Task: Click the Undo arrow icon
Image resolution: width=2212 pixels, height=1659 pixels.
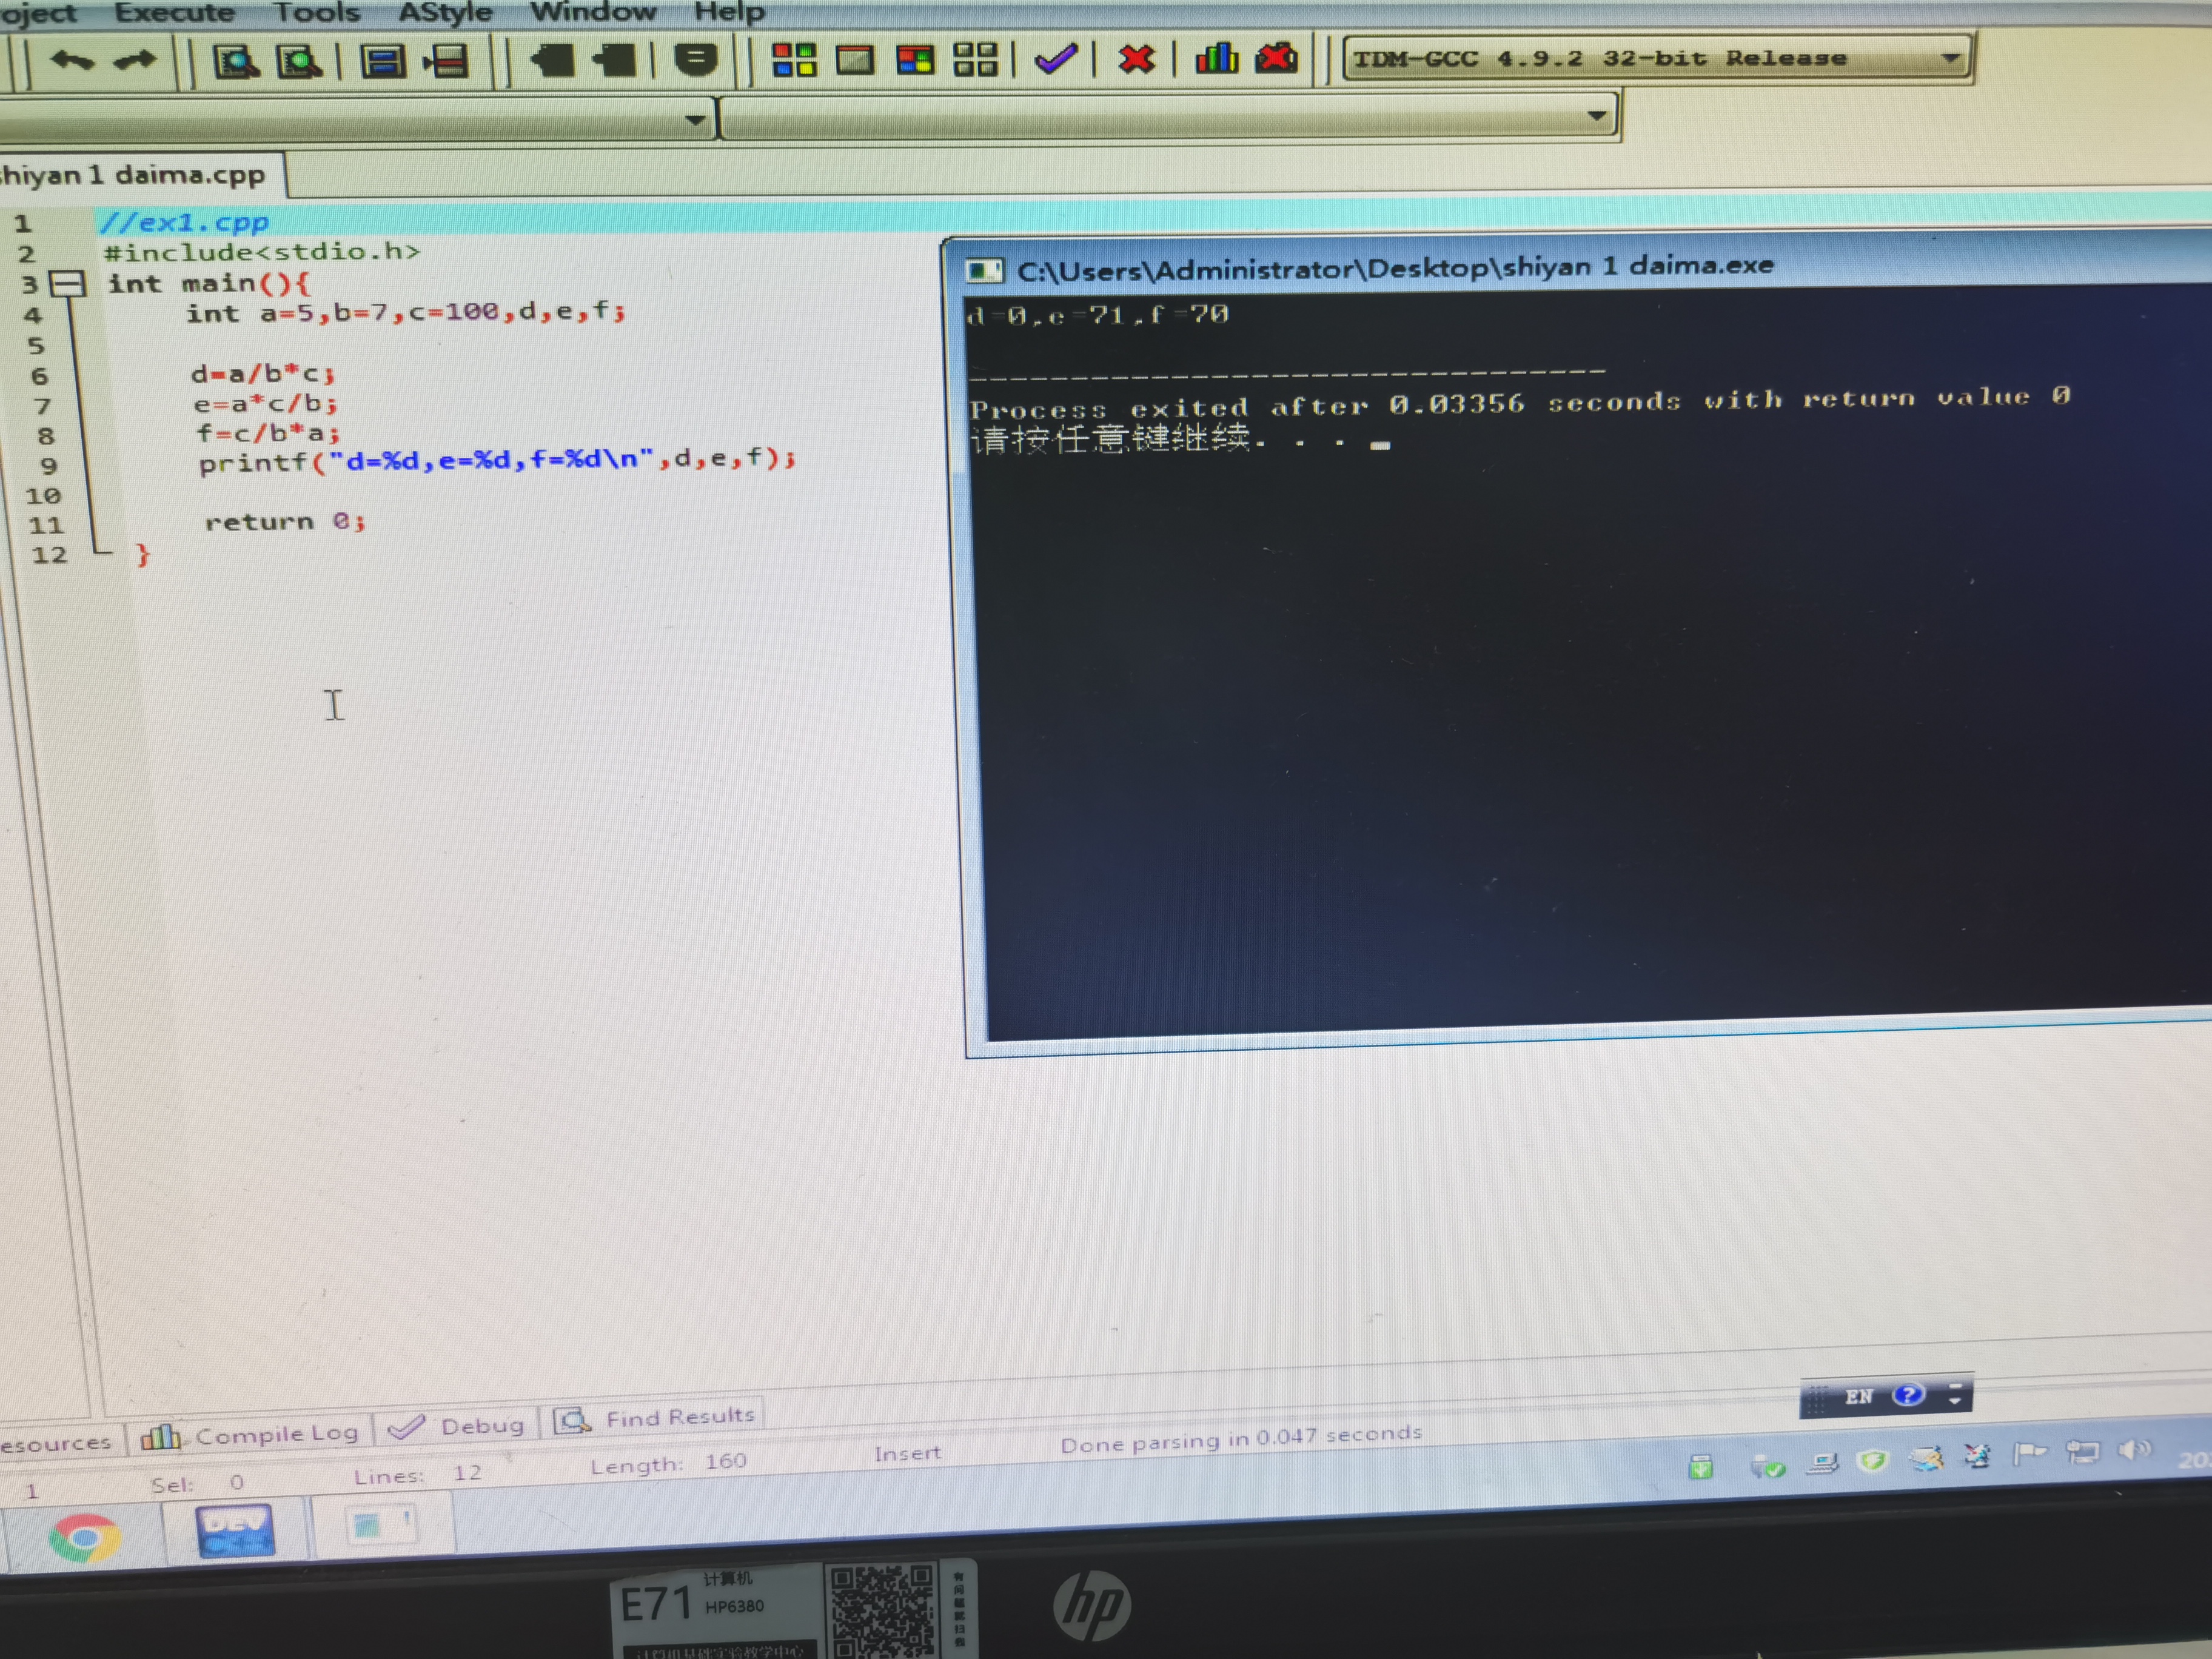Action: coord(71,61)
